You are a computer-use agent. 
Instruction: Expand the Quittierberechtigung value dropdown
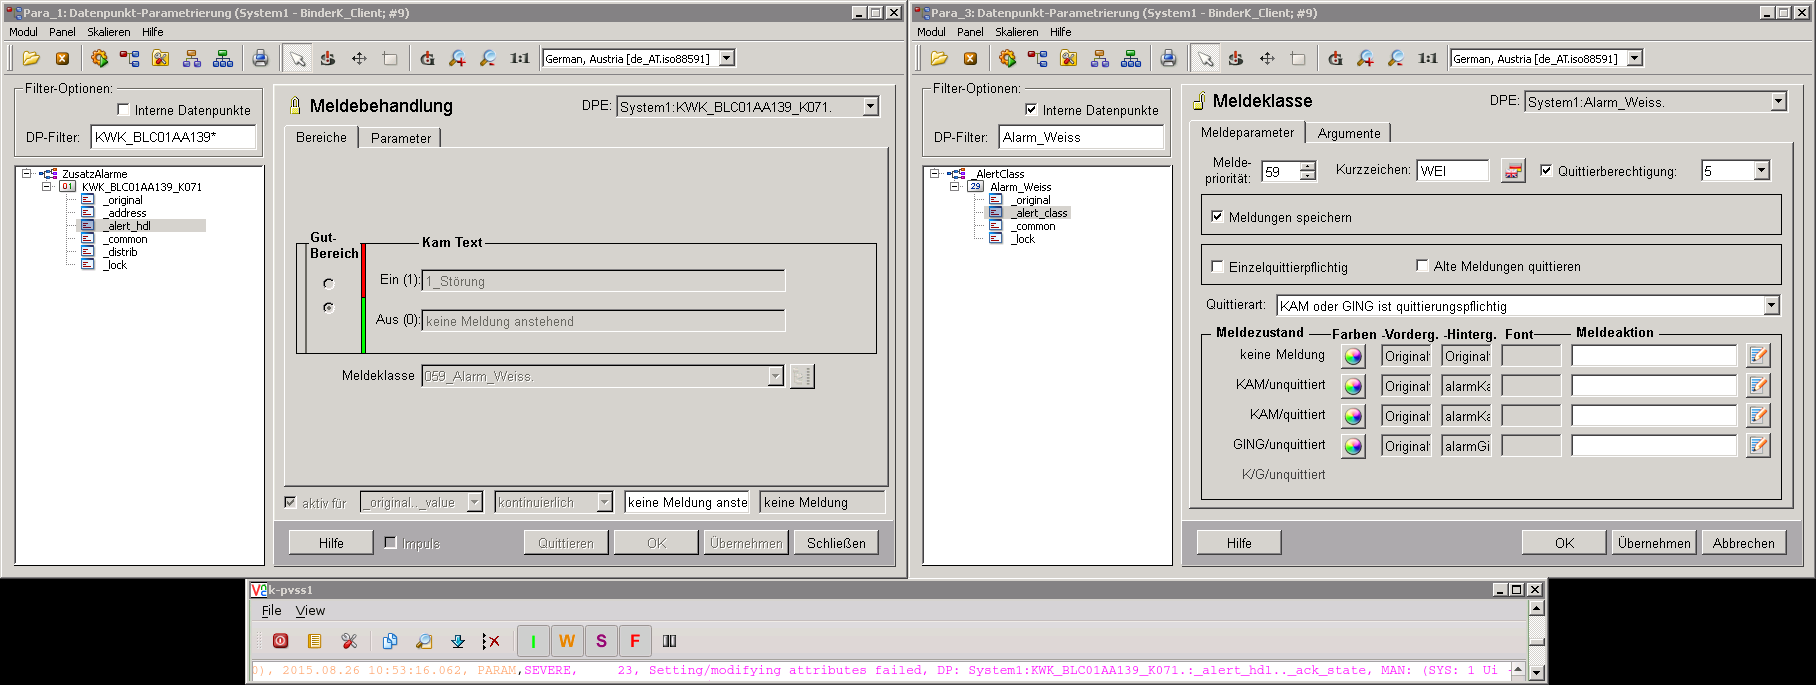click(x=1761, y=171)
